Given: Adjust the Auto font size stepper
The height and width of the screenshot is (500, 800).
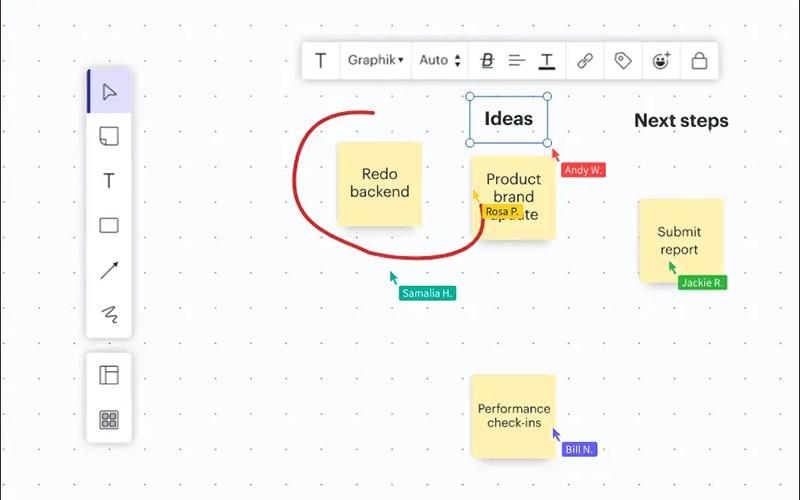Looking at the screenshot, I should pyautogui.click(x=440, y=60).
